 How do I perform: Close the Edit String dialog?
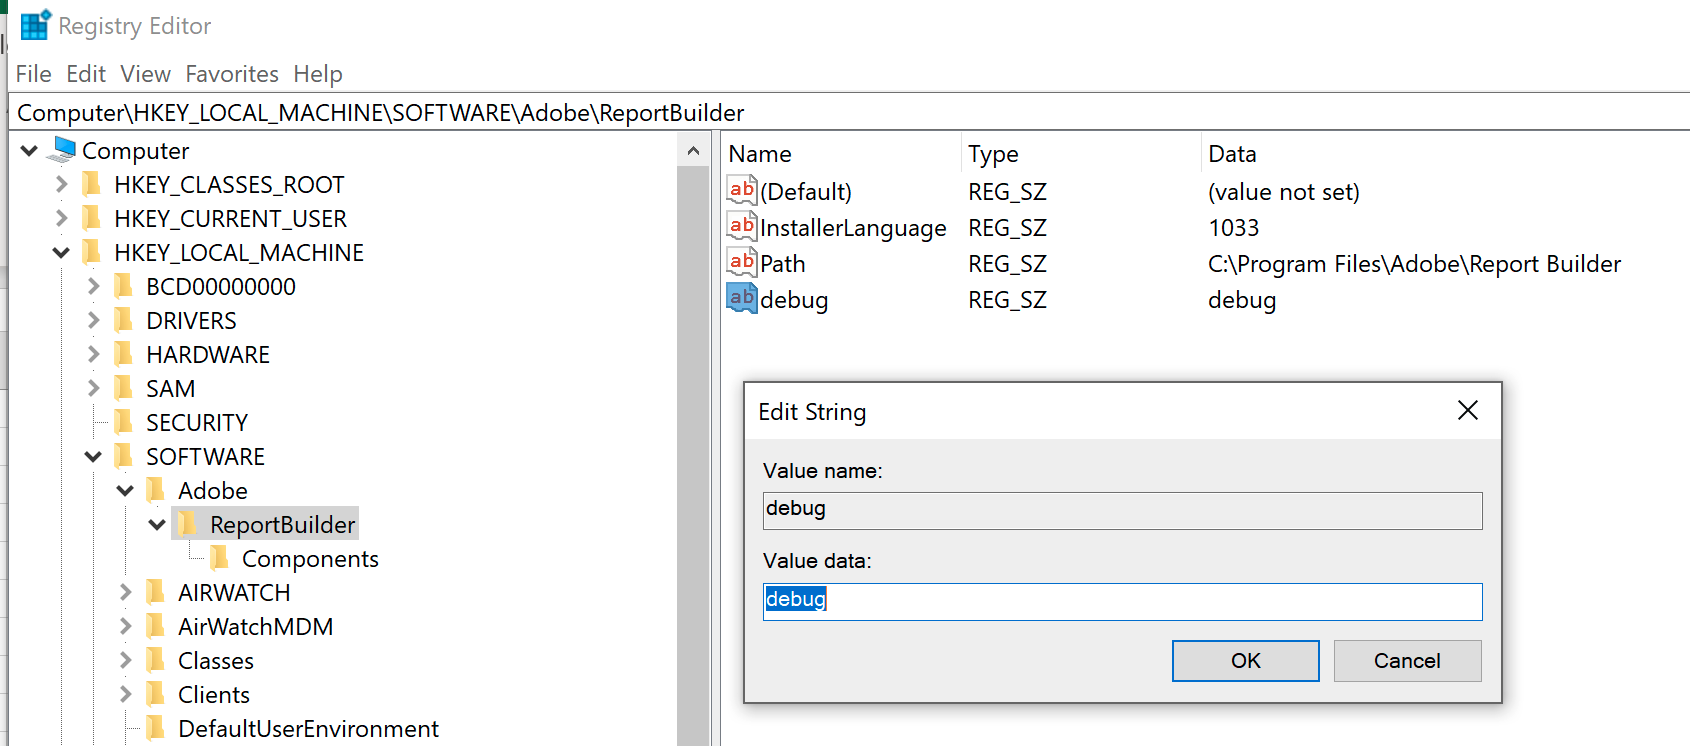click(x=1467, y=410)
